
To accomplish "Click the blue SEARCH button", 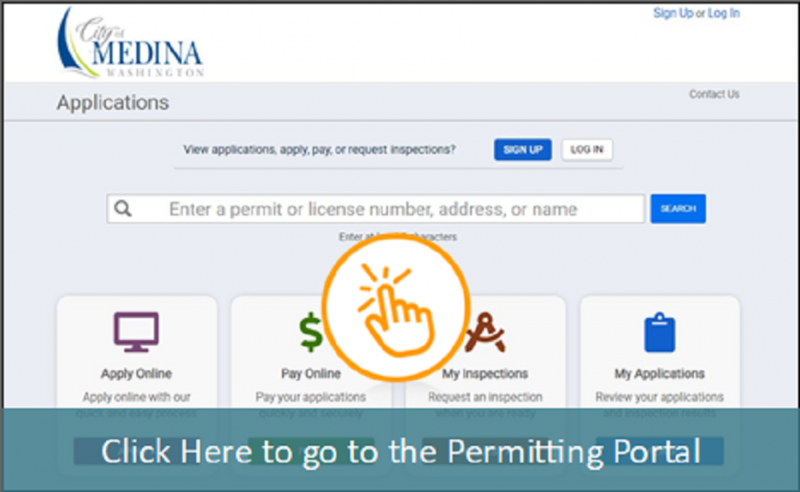I will tap(678, 208).
